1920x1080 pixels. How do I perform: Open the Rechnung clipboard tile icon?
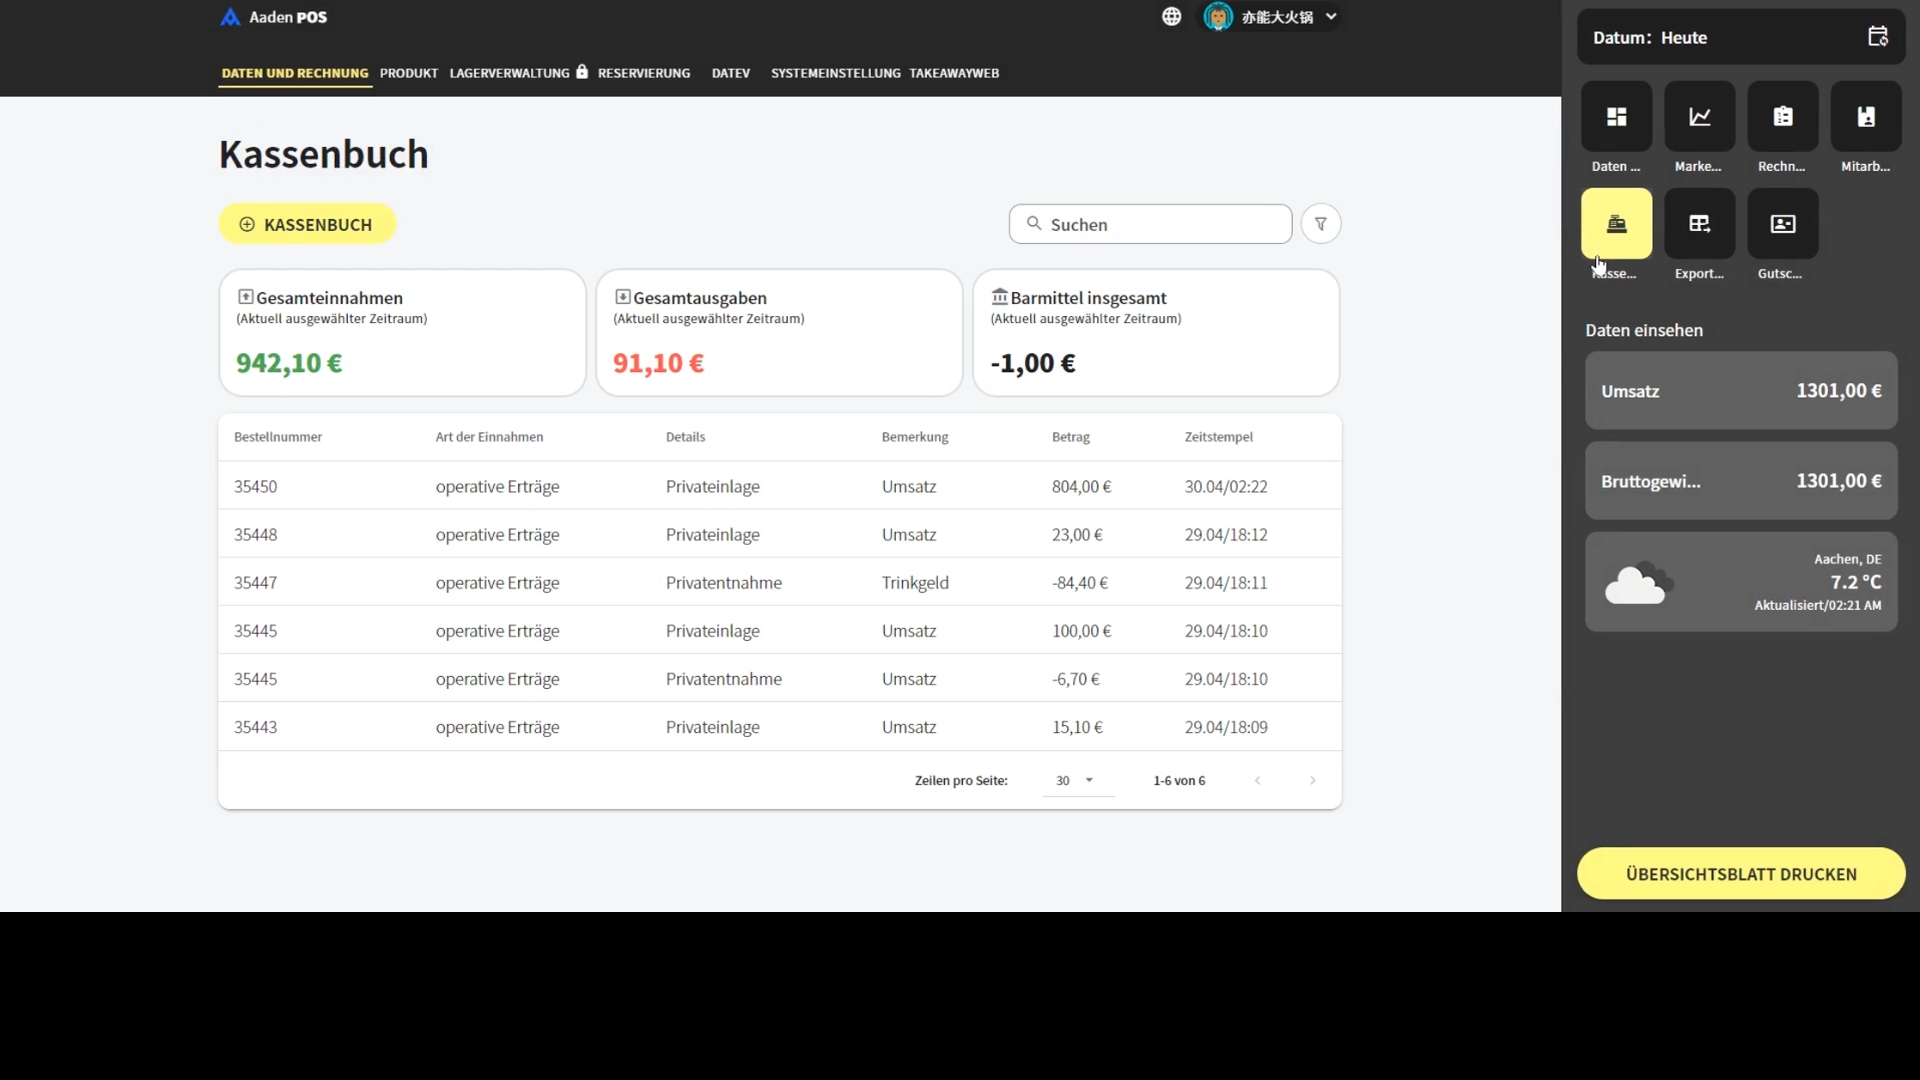tap(1782, 117)
